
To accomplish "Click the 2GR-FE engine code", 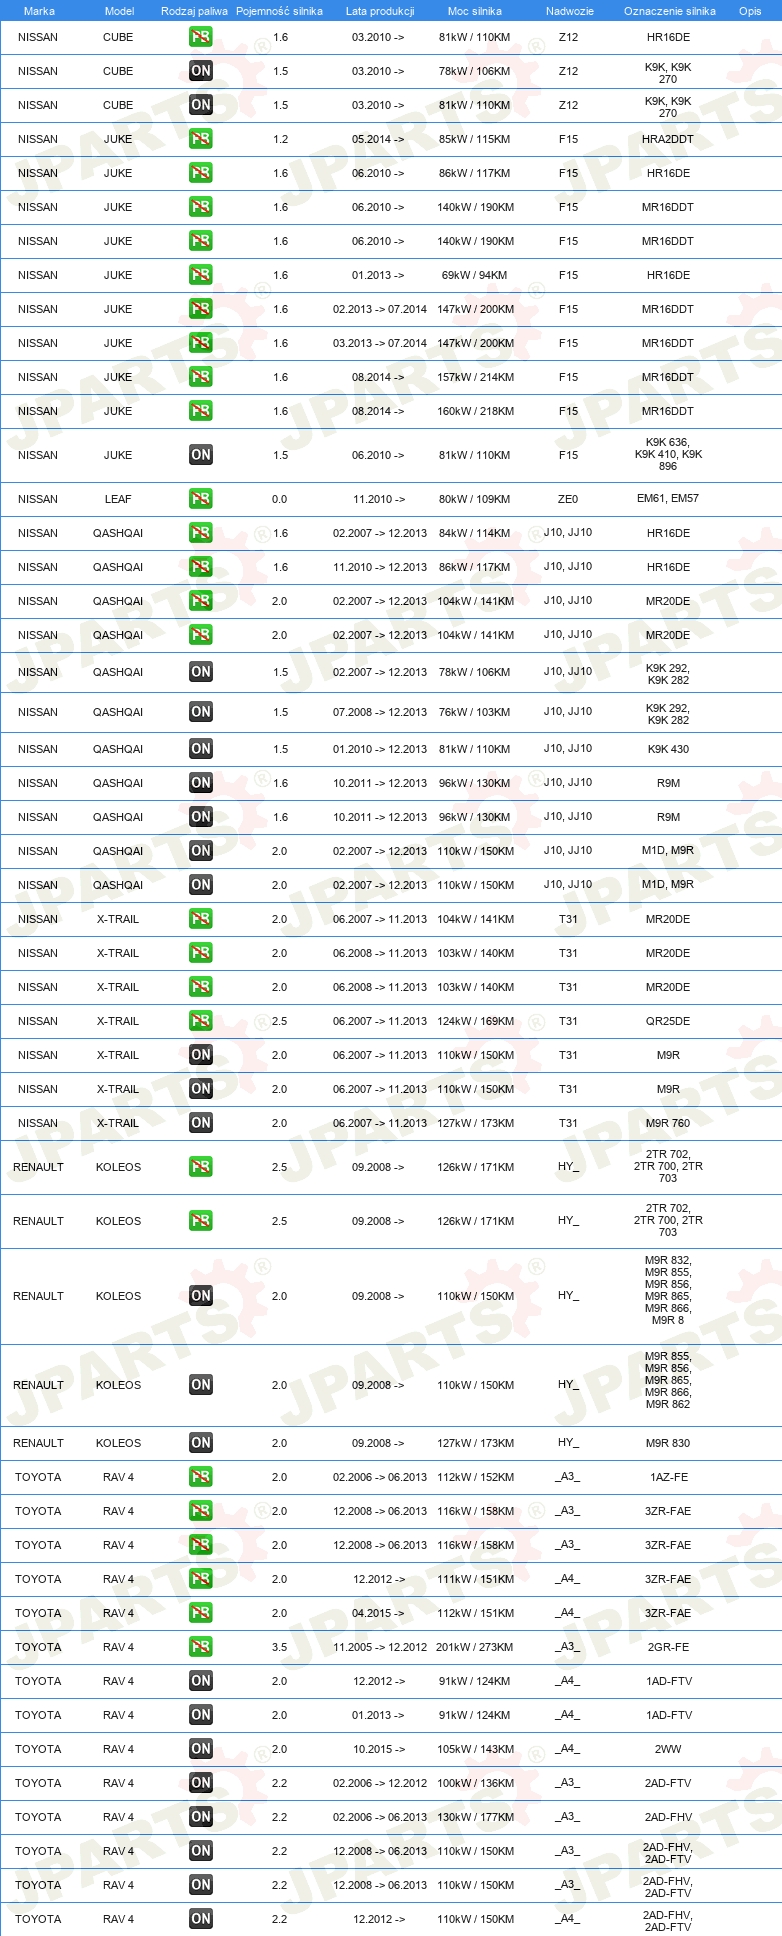I will (x=668, y=1647).
